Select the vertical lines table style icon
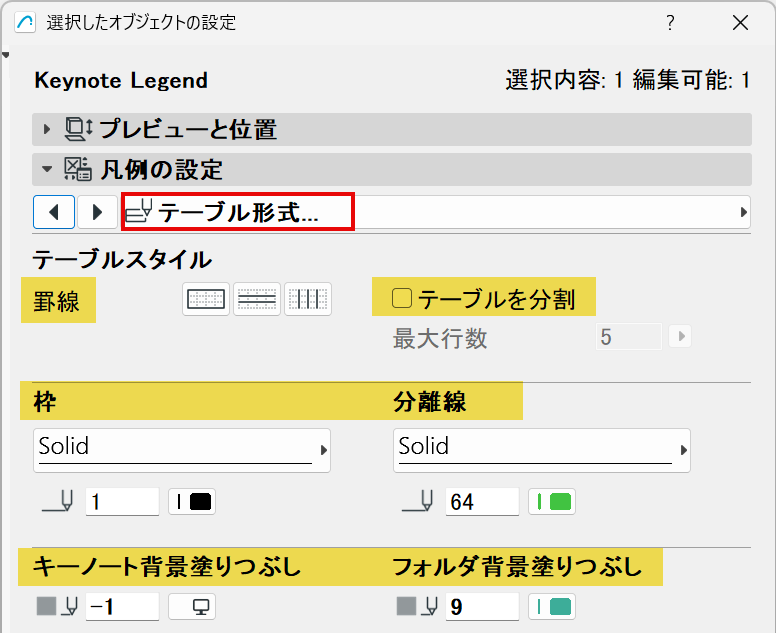 click(308, 299)
